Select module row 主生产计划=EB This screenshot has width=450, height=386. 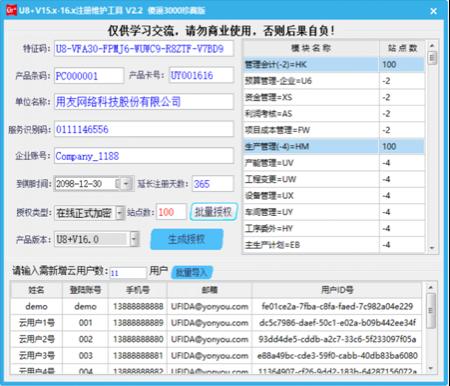(334, 245)
